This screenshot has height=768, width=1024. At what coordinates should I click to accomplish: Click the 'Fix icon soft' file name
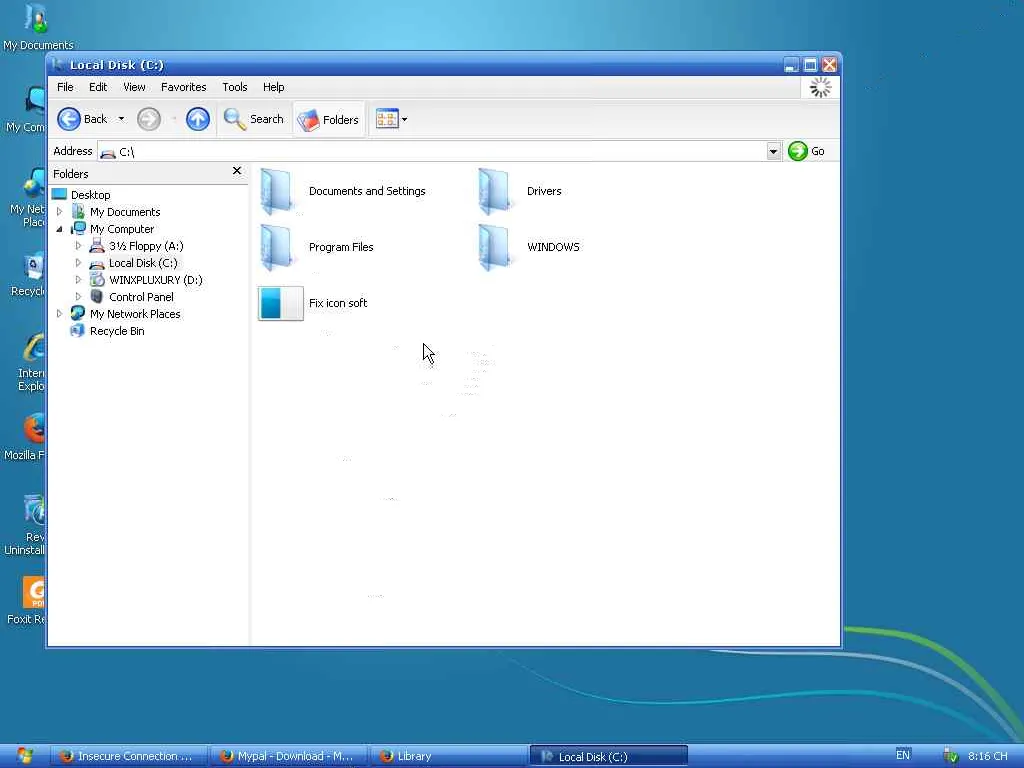pyautogui.click(x=338, y=303)
